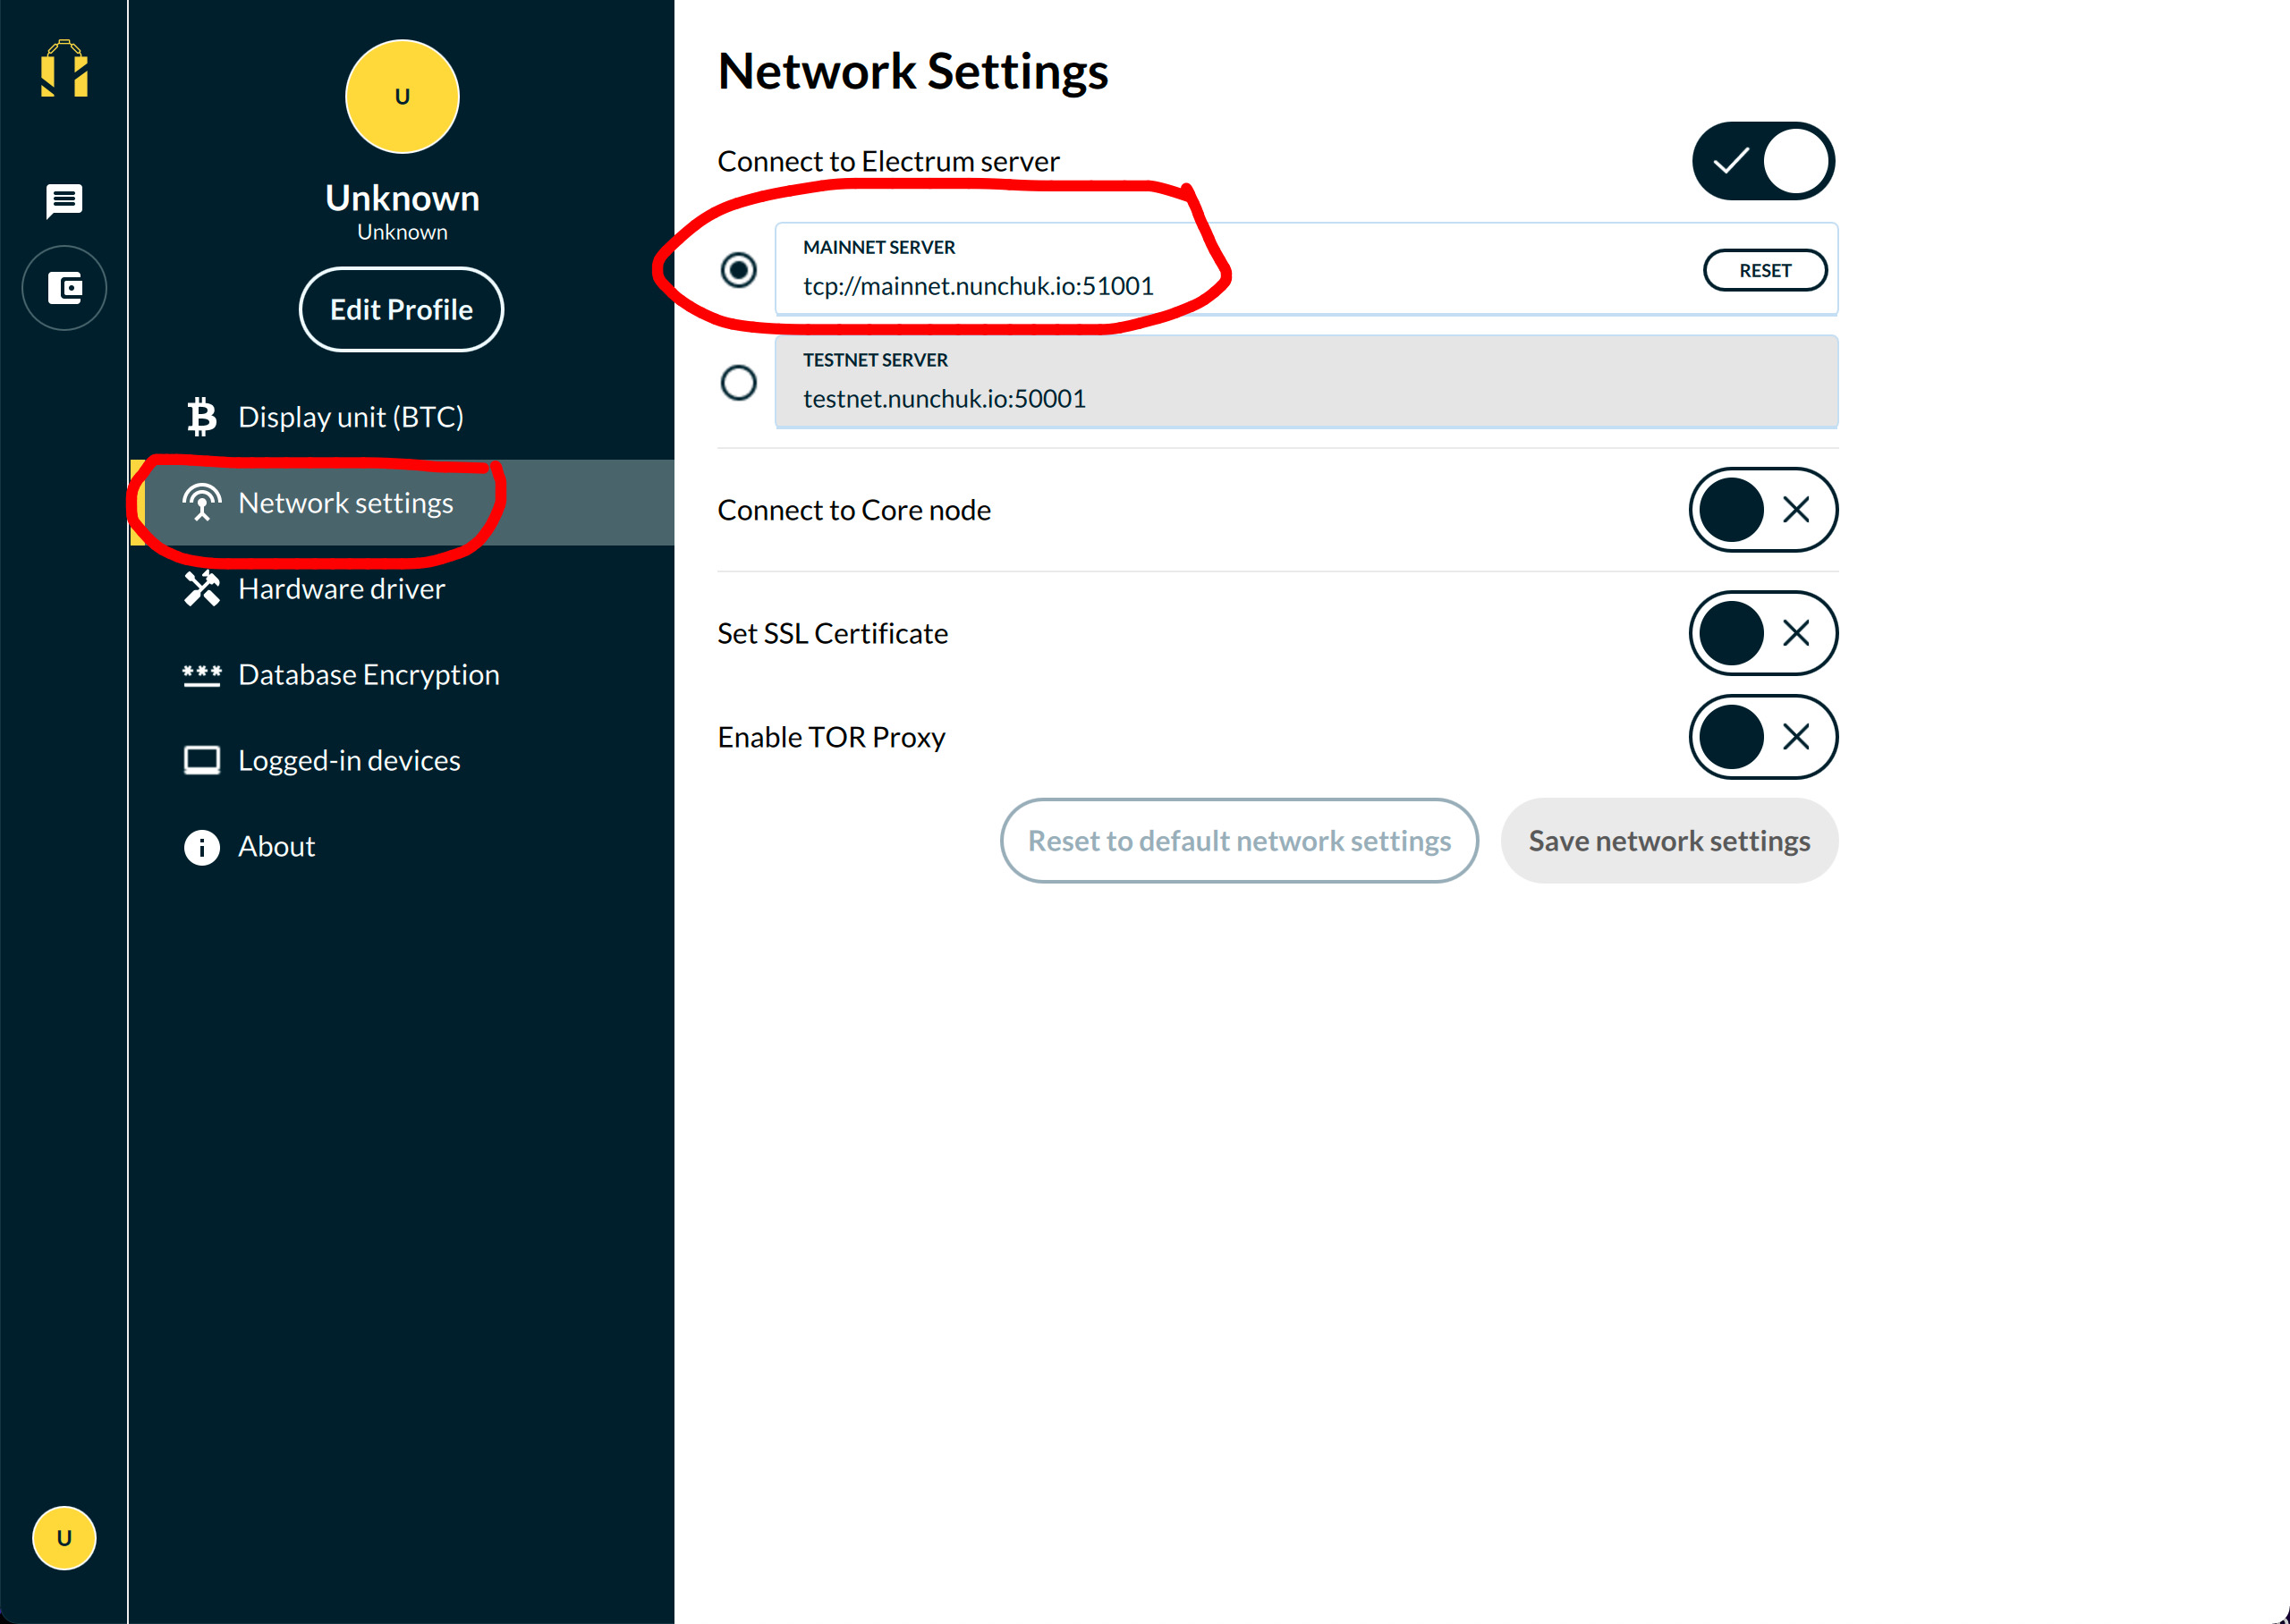Click the 'Connect to Core node' label

tap(854, 510)
